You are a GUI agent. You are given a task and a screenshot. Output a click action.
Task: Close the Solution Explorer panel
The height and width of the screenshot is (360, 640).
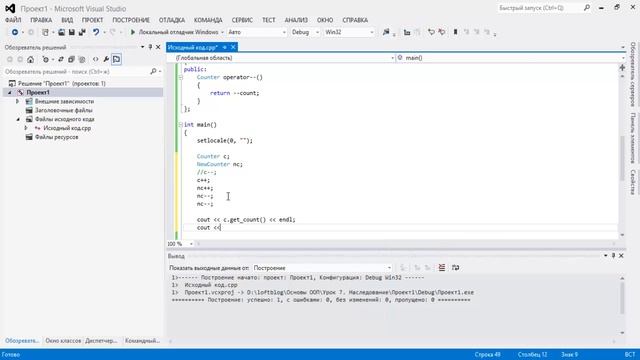tap(158, 47)
